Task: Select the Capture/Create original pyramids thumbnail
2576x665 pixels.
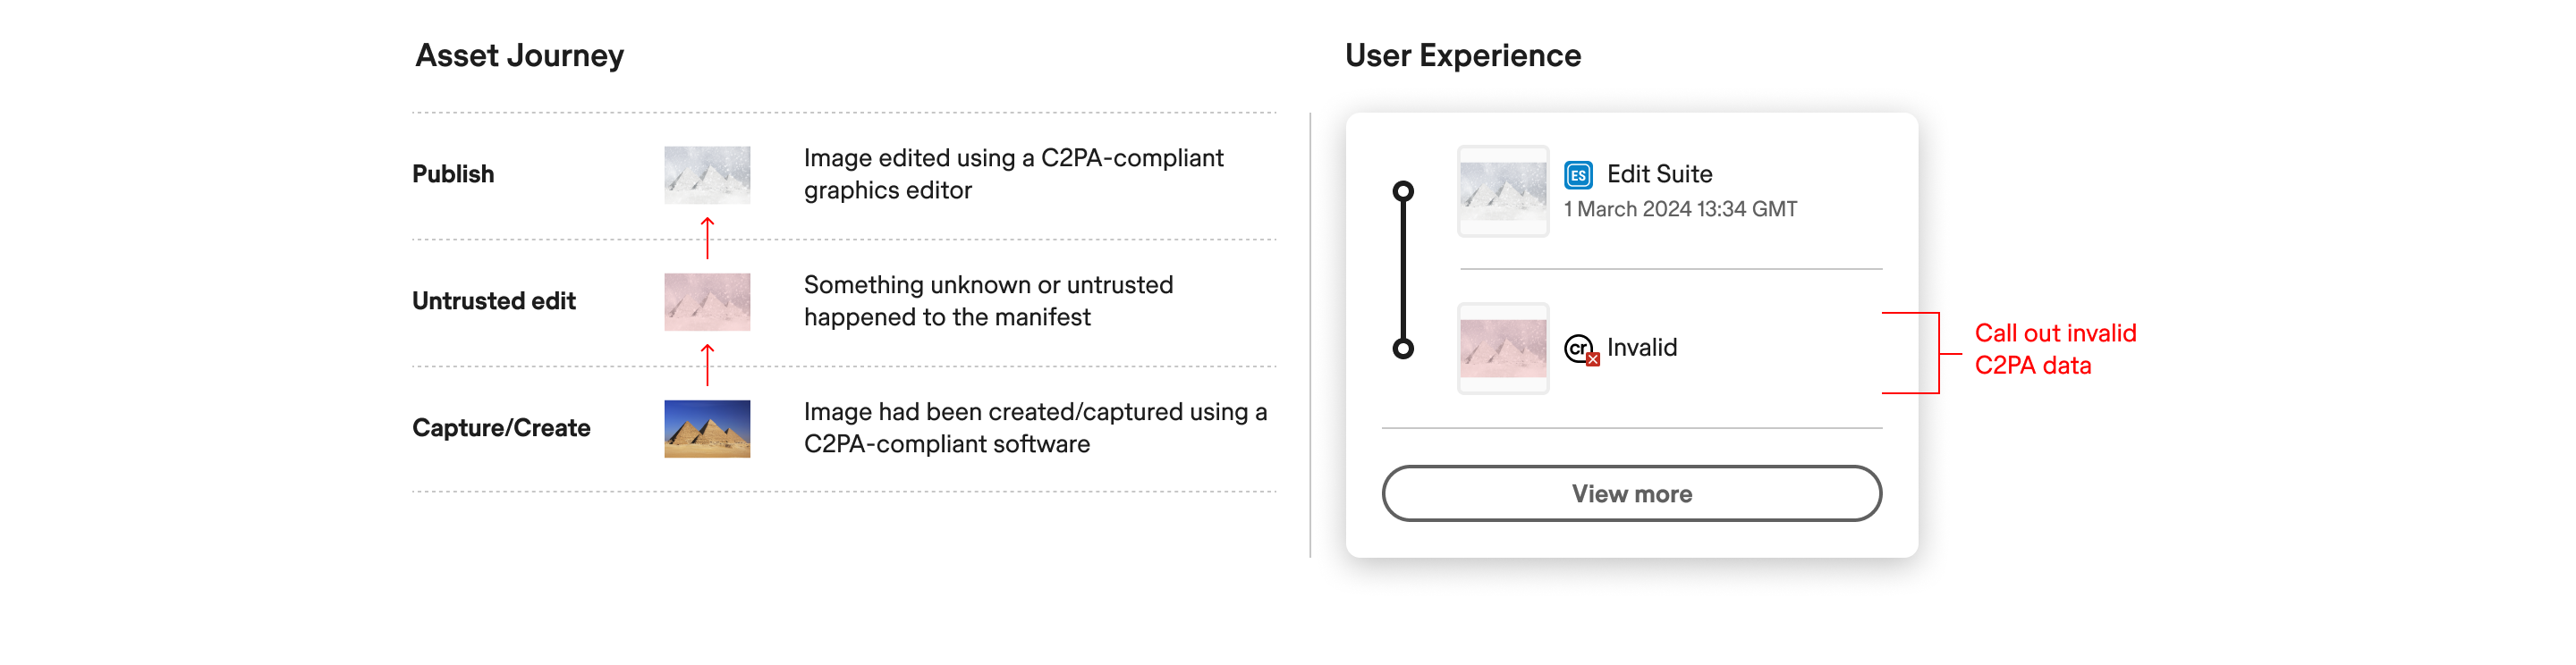Action: click(707, 428)
